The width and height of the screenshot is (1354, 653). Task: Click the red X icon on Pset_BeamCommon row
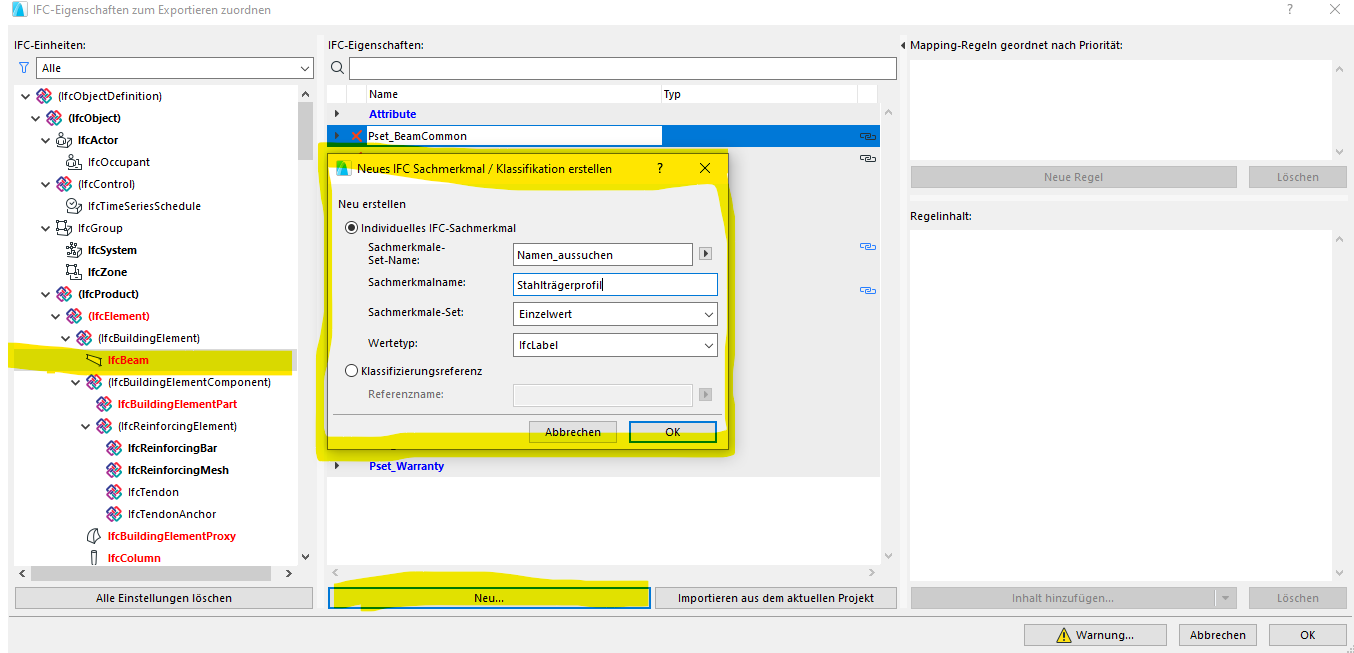(x=356, y=136)
